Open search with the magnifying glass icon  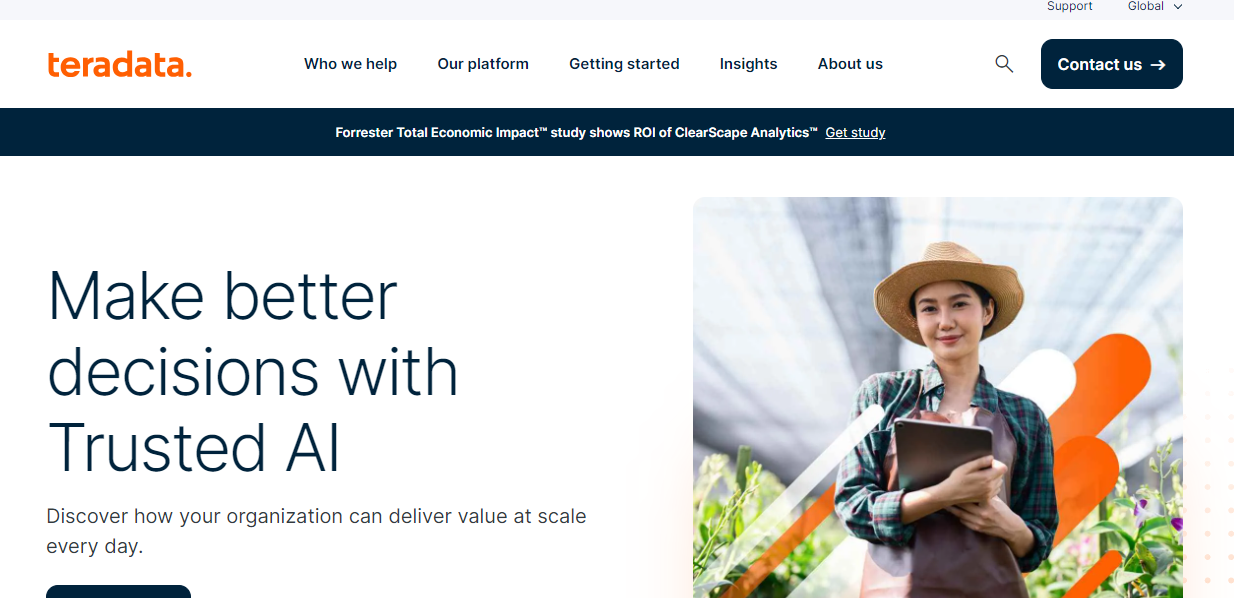point(1004,64)
